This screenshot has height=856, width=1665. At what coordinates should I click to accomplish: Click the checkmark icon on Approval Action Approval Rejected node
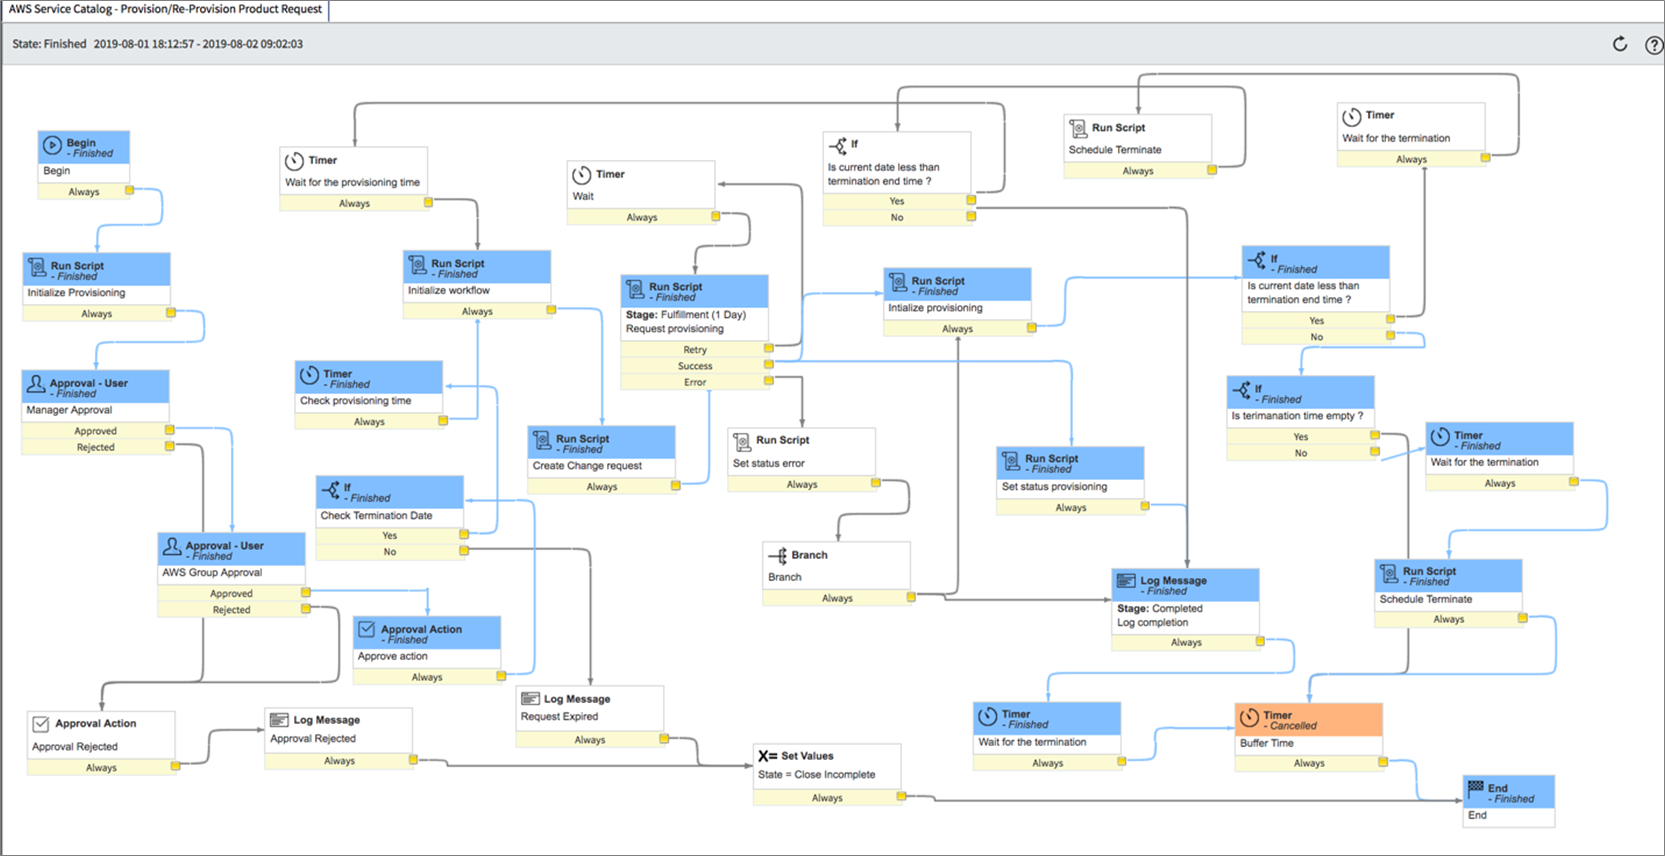(41, 724)
